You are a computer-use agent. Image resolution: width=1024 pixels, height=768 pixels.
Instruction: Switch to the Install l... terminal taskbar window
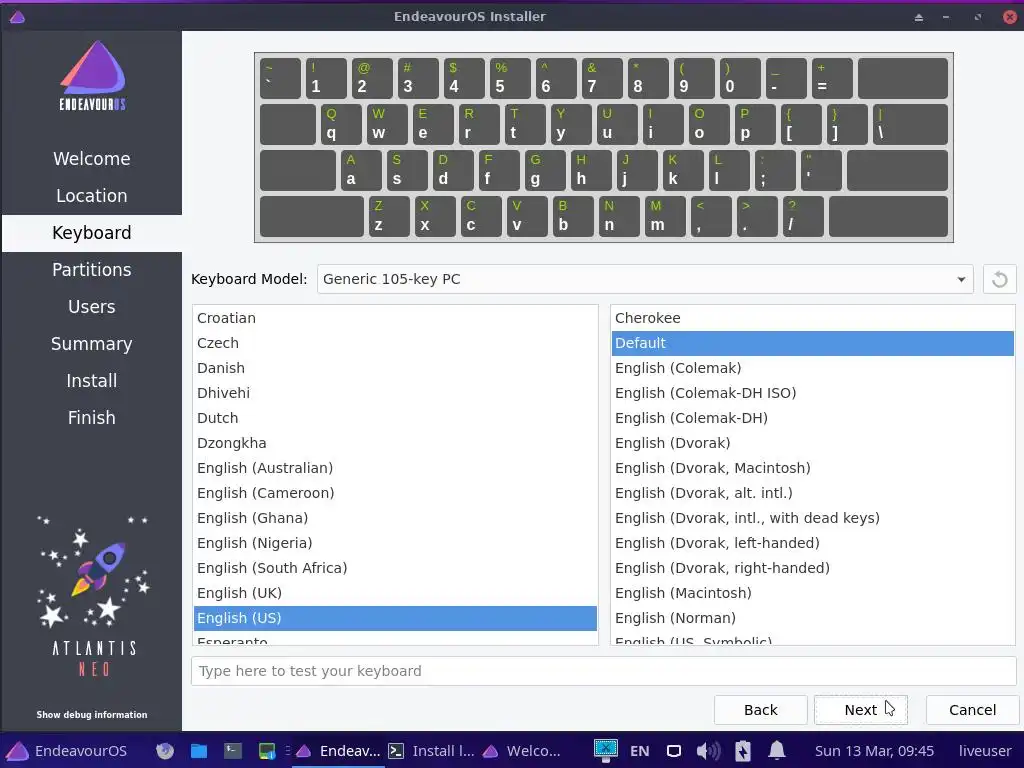tap(431, 751)
